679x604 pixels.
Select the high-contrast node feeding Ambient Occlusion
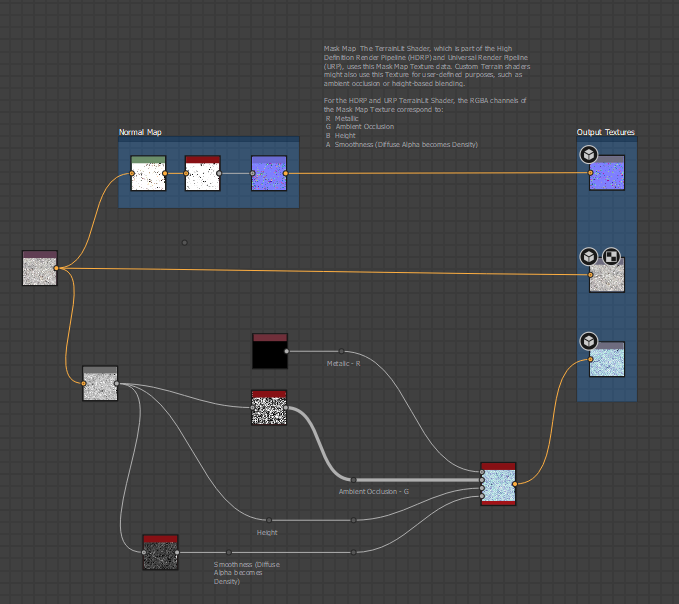pos(269,408)
